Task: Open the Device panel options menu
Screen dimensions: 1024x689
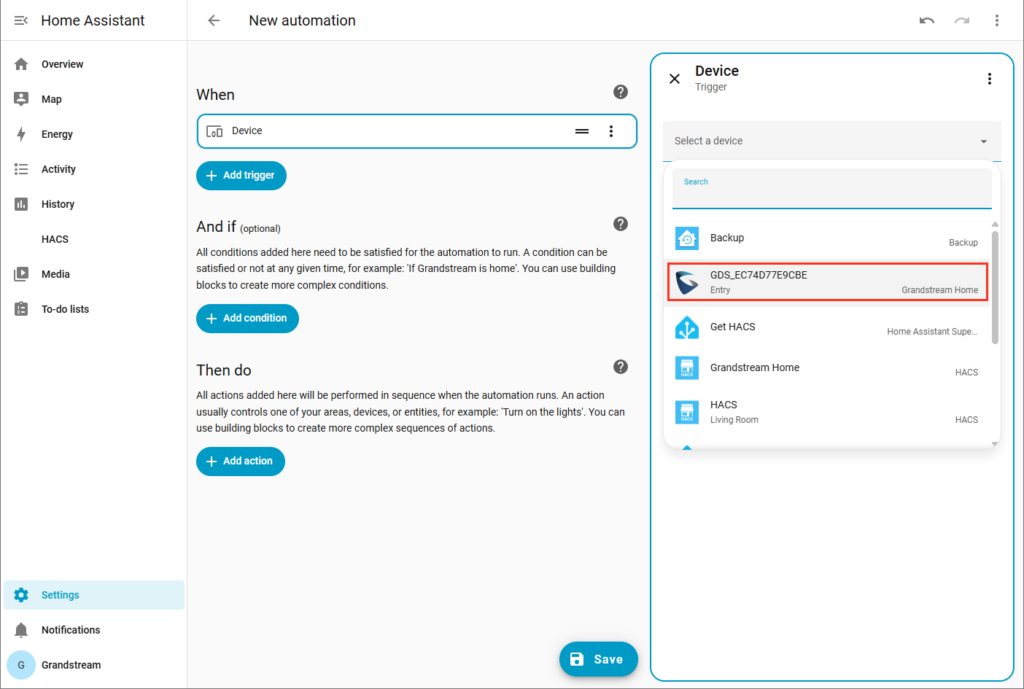Action: click(x=989, y=79)
